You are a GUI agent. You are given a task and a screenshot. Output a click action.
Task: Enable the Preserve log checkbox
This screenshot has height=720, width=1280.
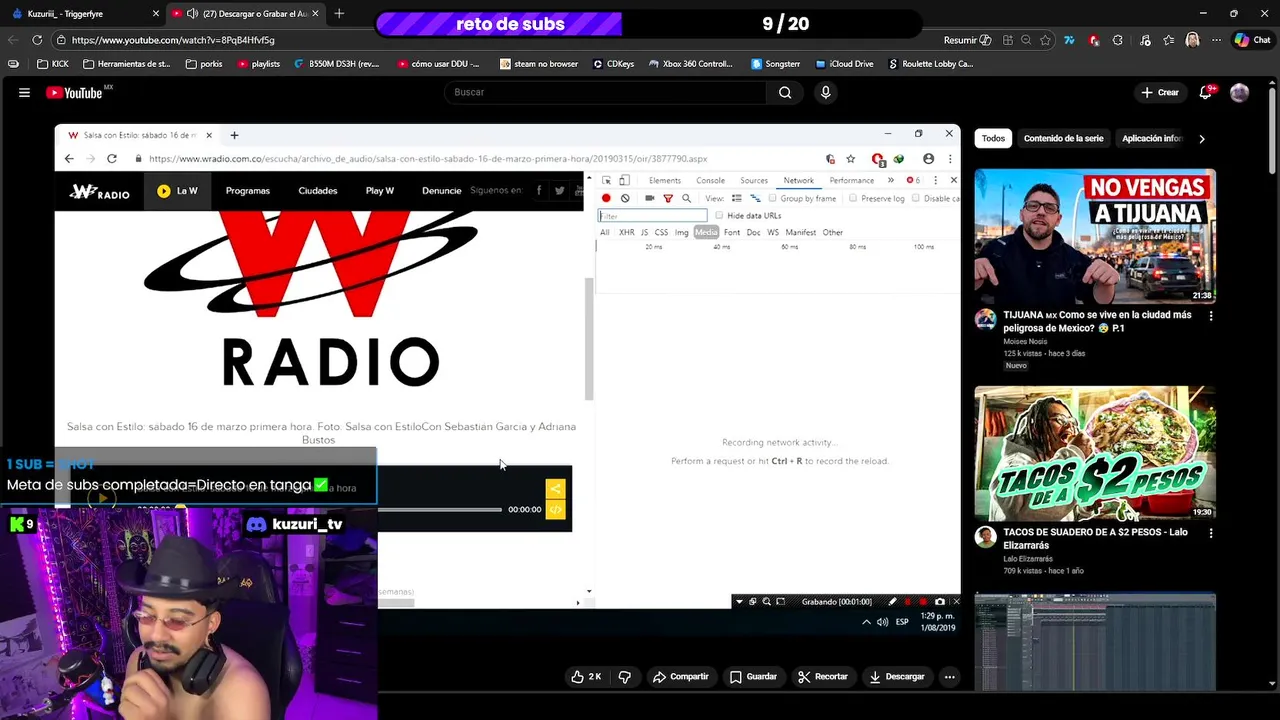coord(853,198)
